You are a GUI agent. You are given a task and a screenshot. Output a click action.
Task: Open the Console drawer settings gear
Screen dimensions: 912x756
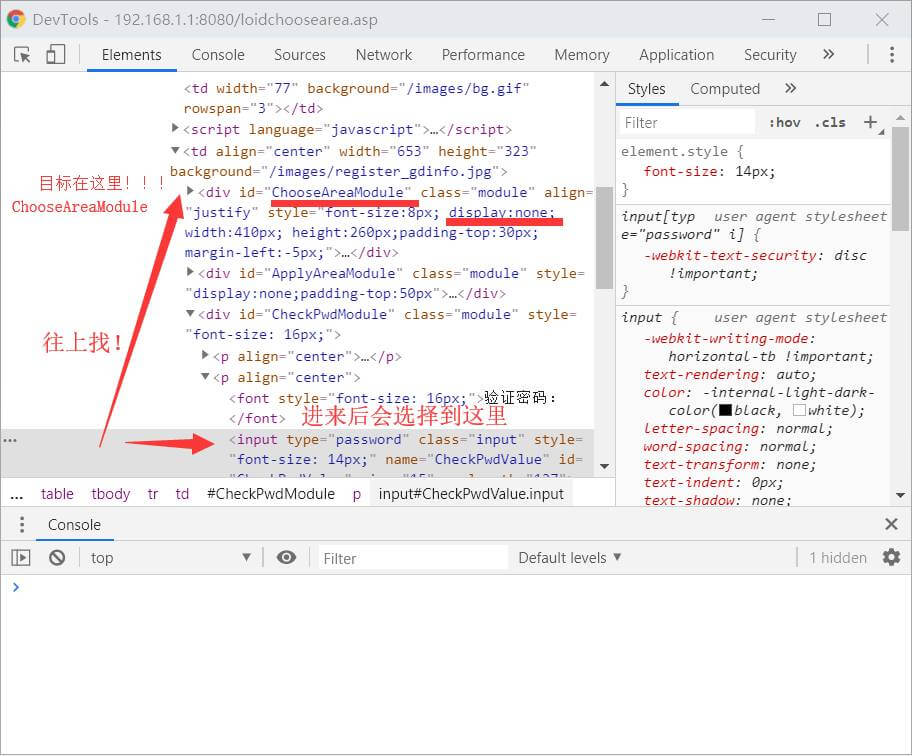(892, 557)
